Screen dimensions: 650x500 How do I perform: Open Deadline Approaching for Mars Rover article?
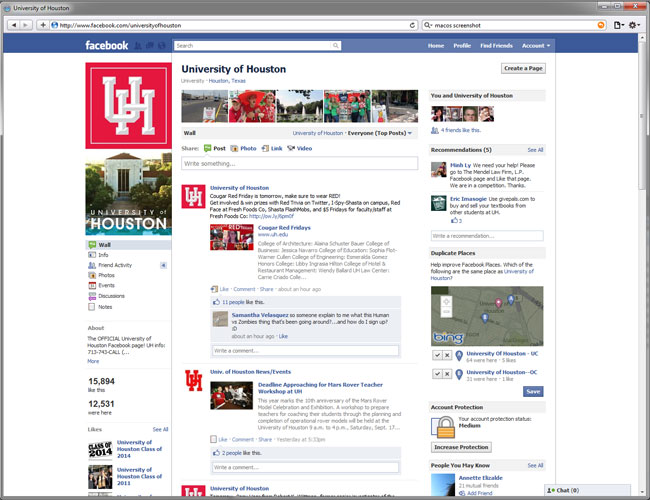click(320, 388)
